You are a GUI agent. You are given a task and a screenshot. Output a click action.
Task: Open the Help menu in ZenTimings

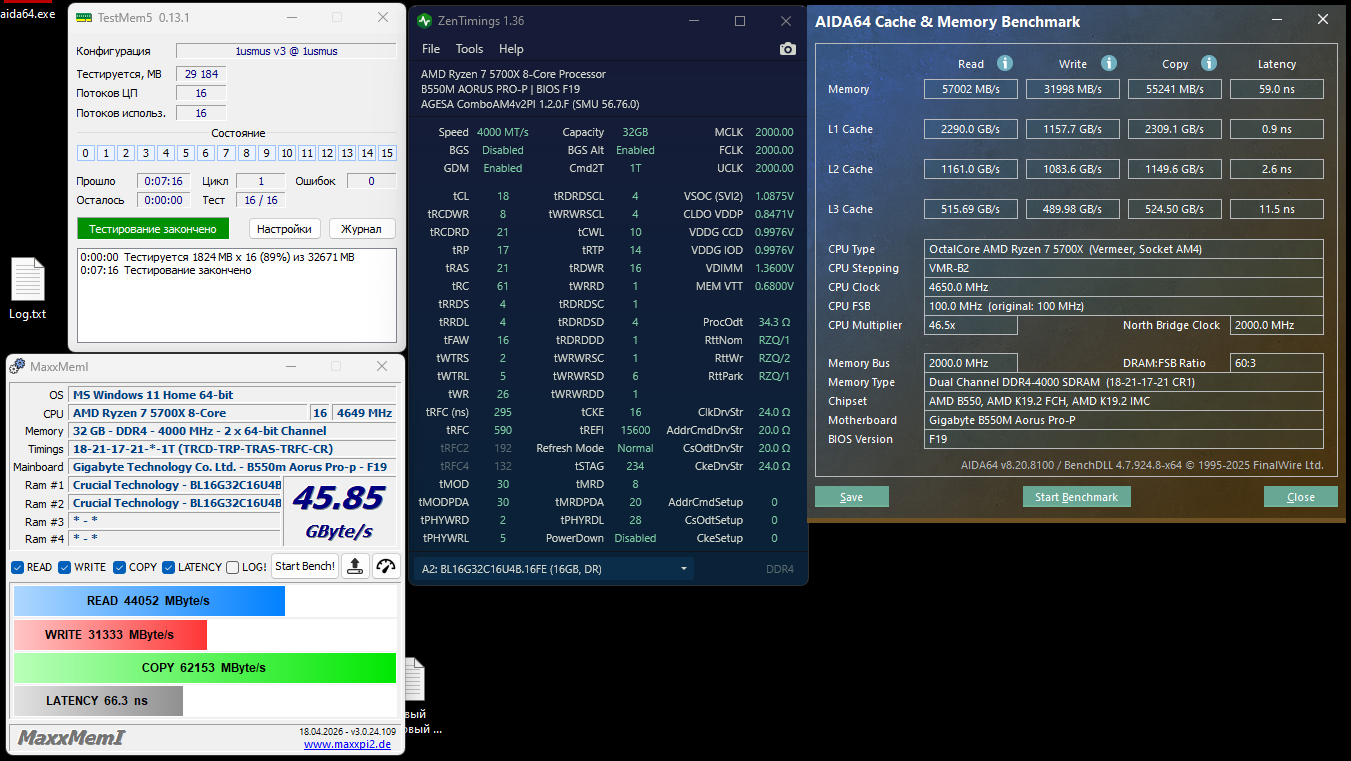click(x=511, y=48)
